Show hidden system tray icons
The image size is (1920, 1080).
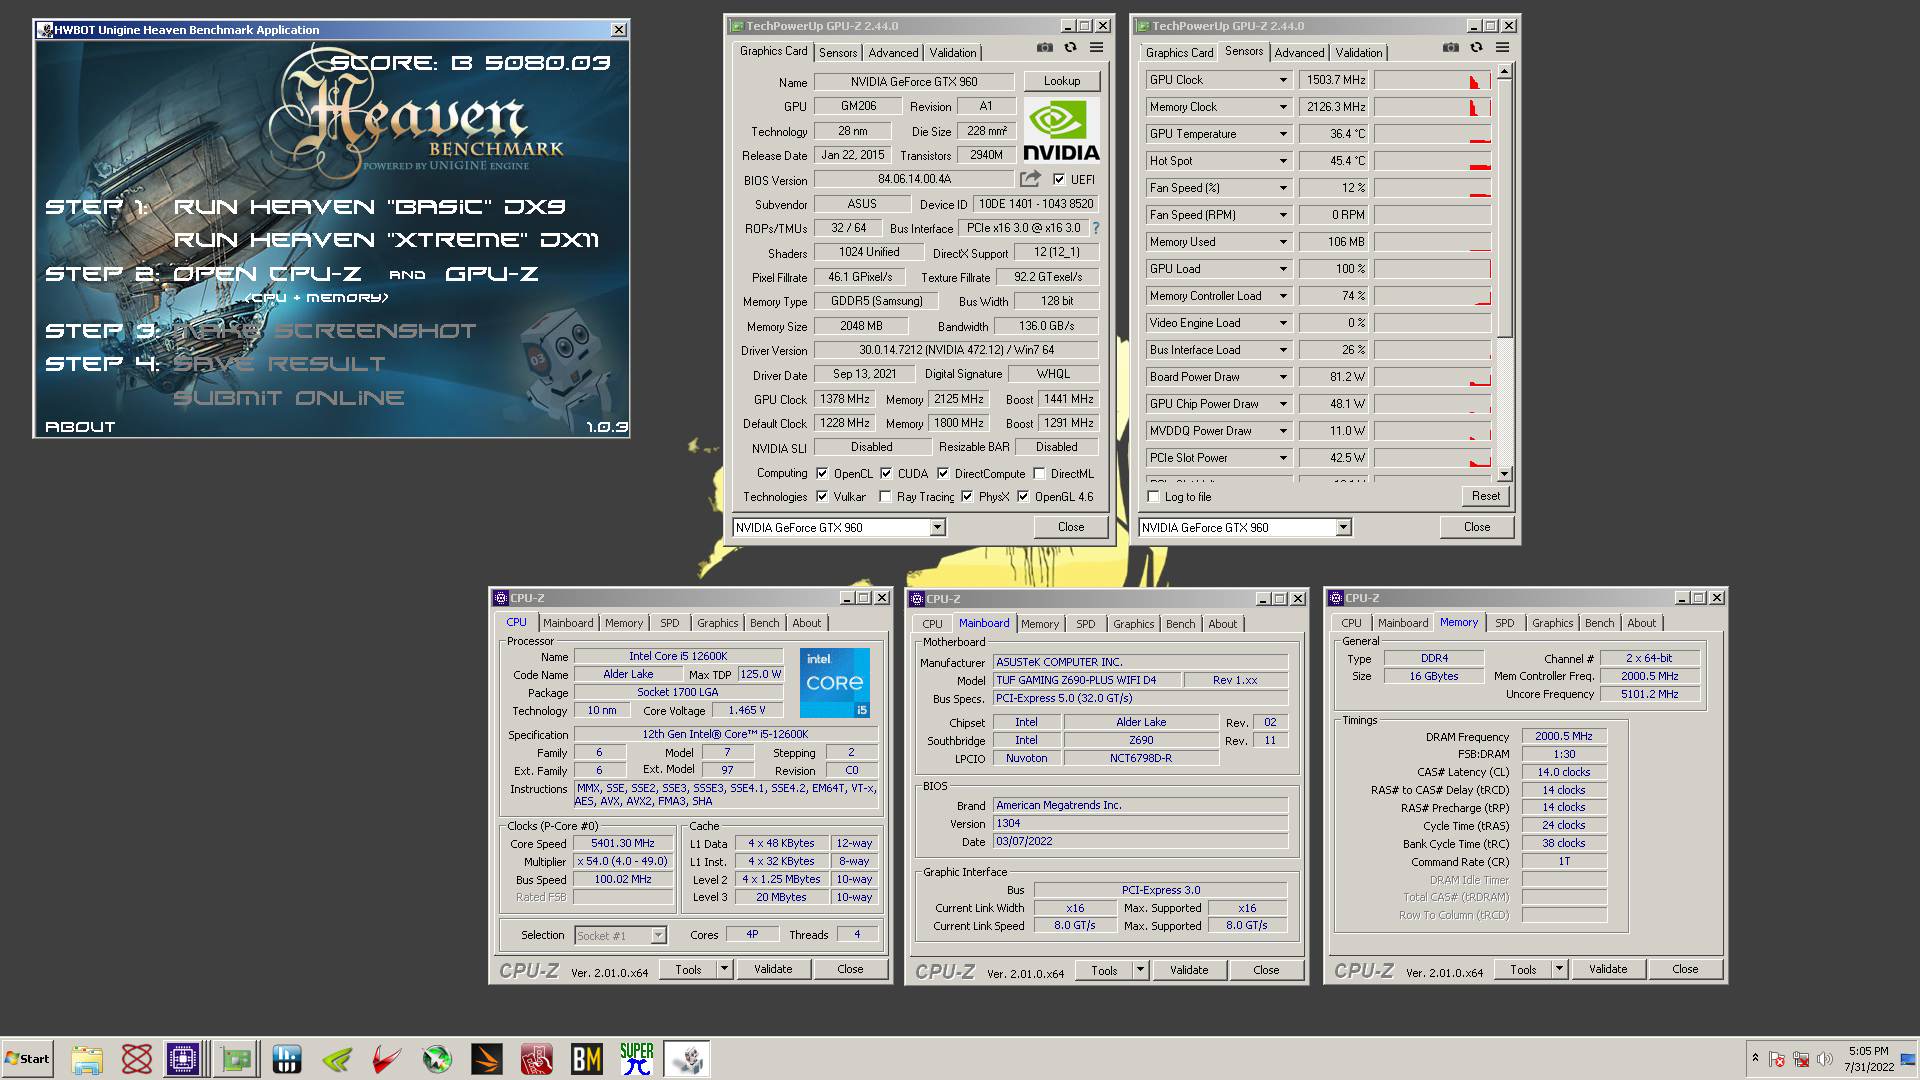click(x=1755, y=1059)
